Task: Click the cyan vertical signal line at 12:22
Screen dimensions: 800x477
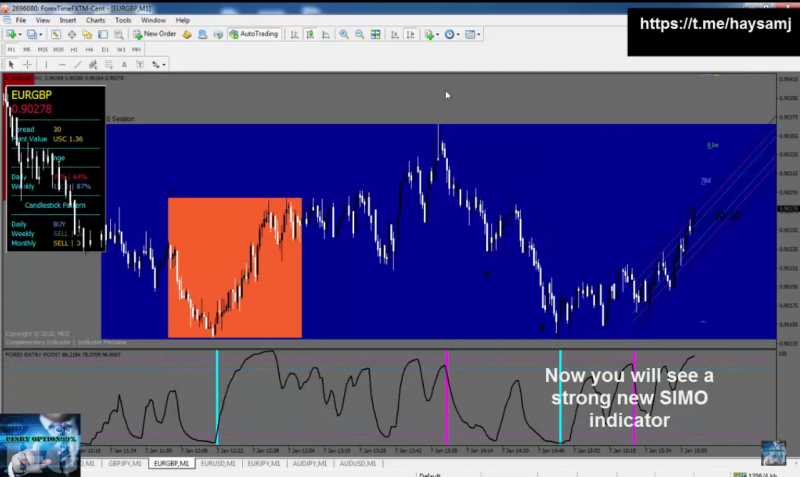Action: 217,397
